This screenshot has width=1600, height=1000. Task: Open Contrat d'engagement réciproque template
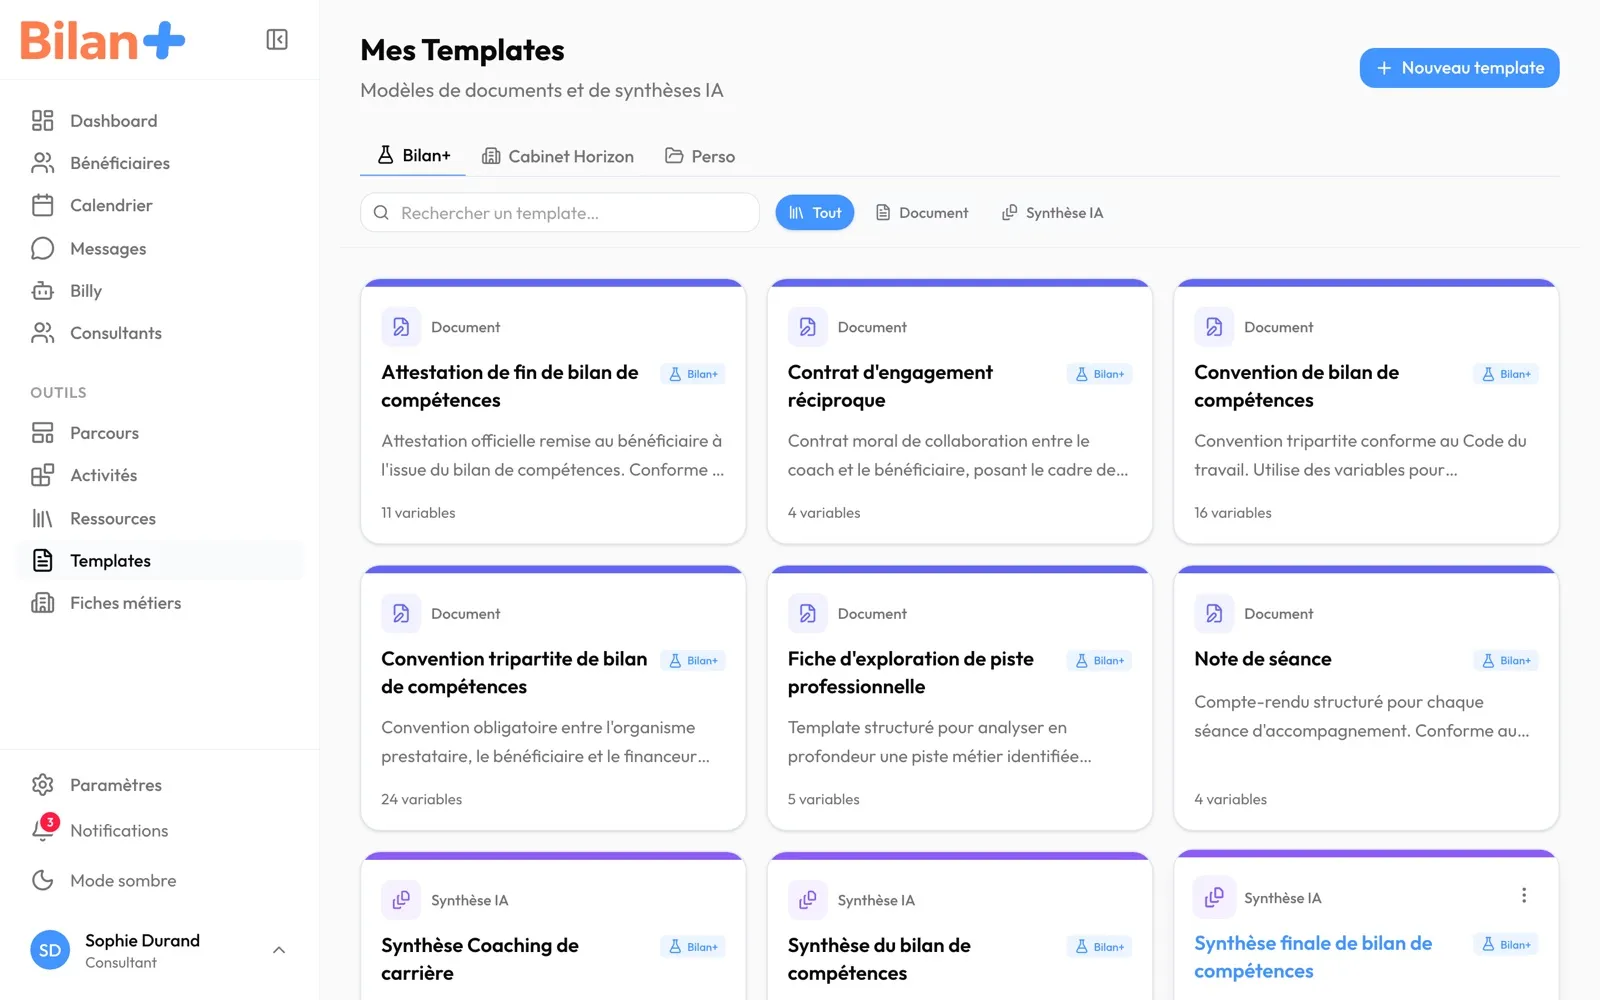pos(960,412)
